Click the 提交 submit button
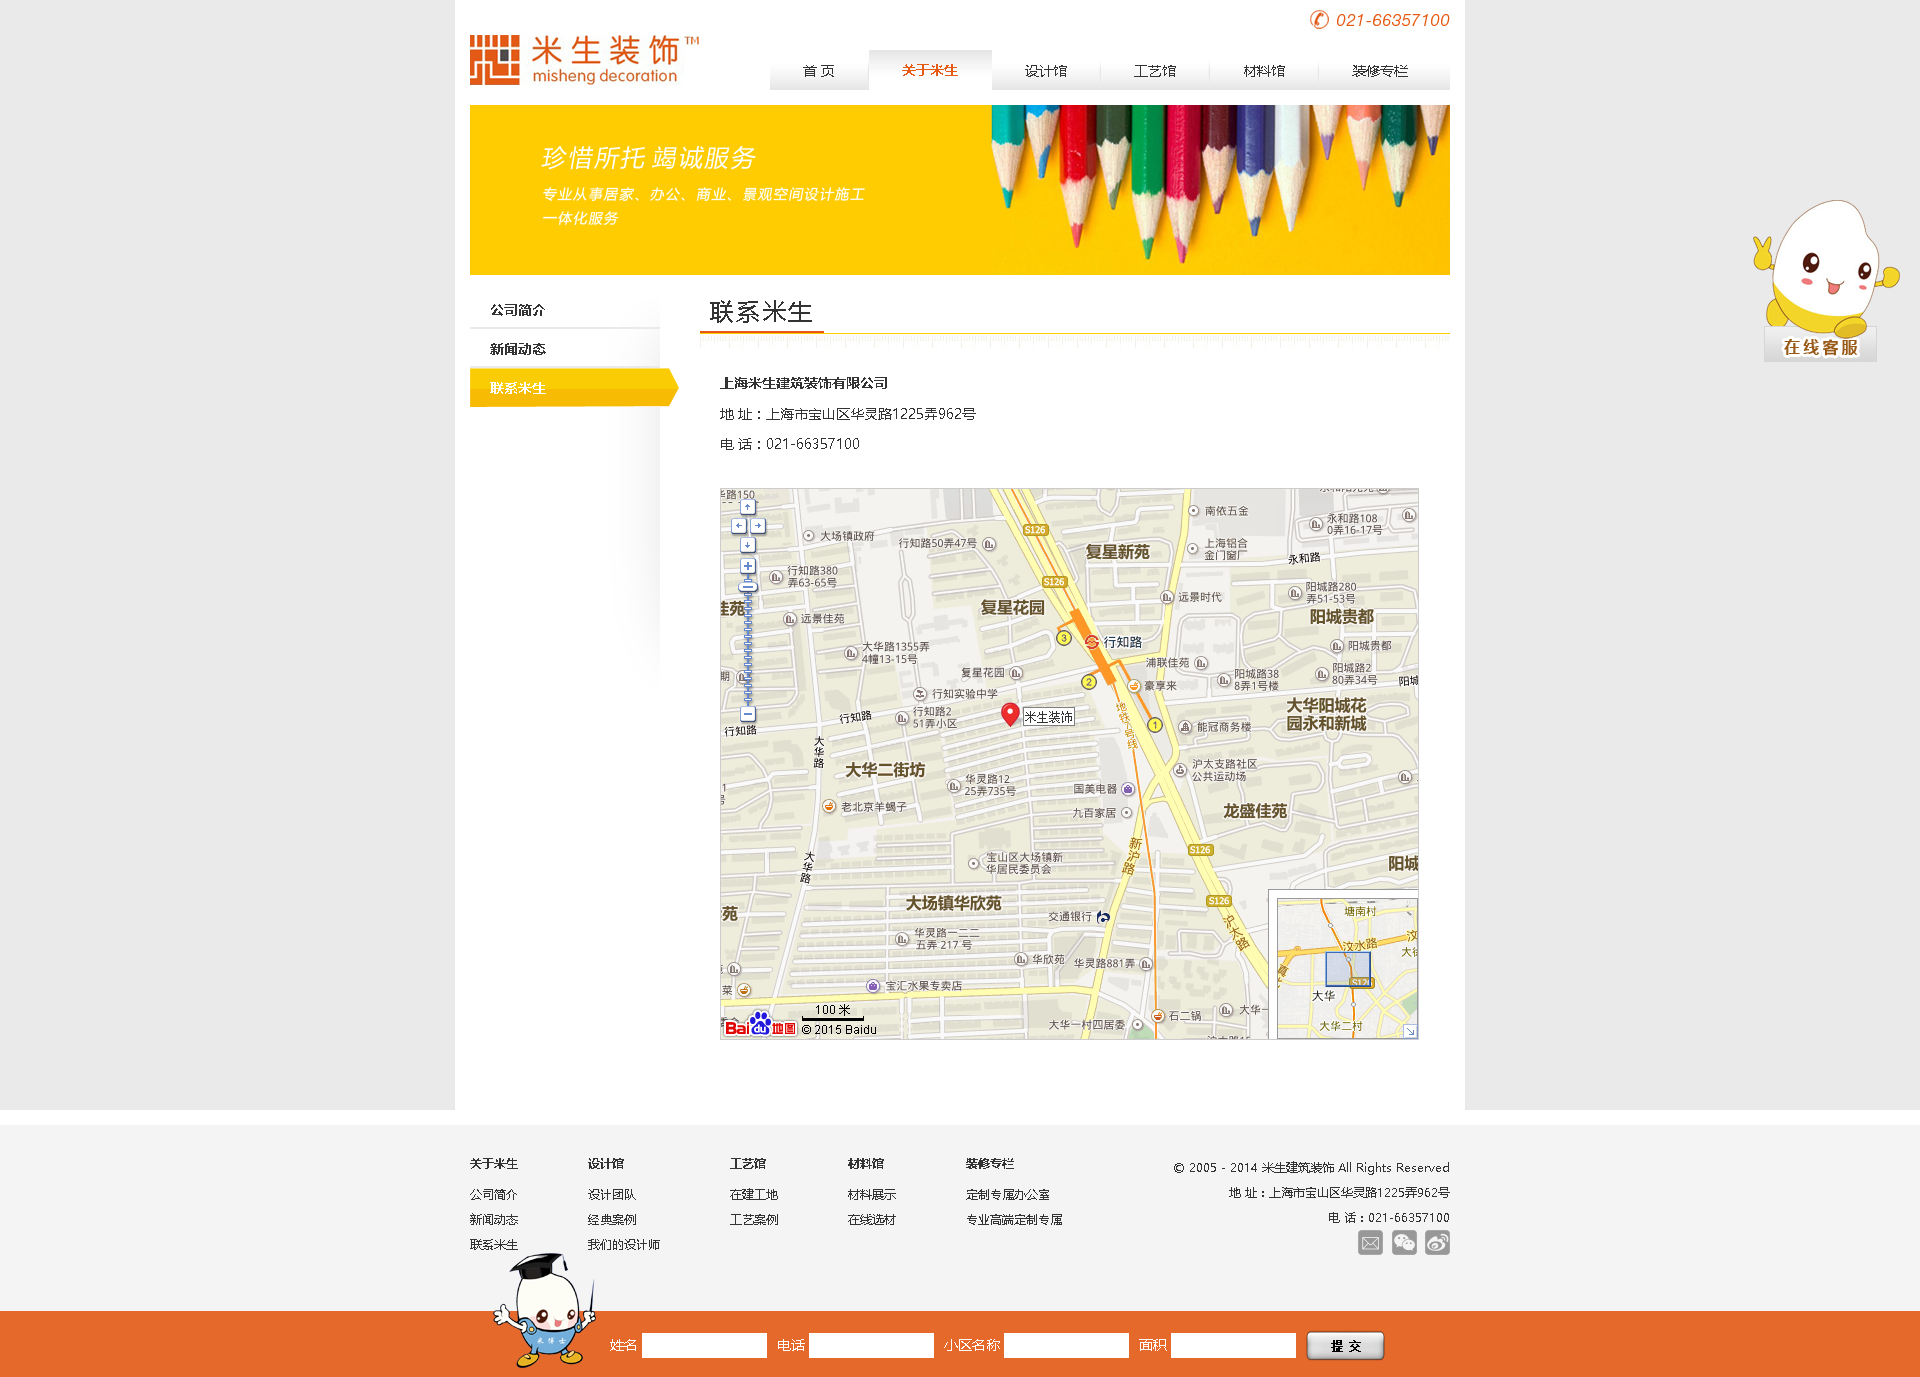1920x1377 pixels. (x=1345, y=1346)
